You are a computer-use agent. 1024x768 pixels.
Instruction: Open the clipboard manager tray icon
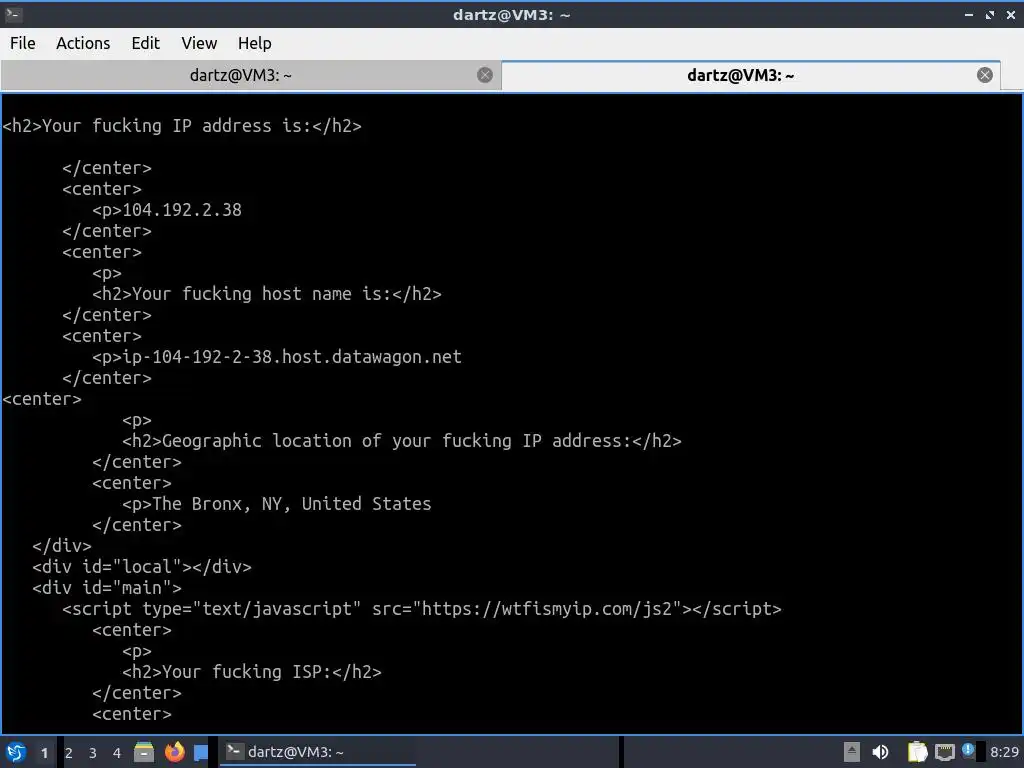[918, 752]
